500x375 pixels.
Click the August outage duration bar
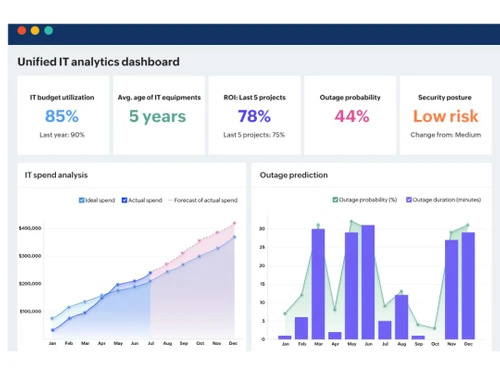click(x=401, y=317)
